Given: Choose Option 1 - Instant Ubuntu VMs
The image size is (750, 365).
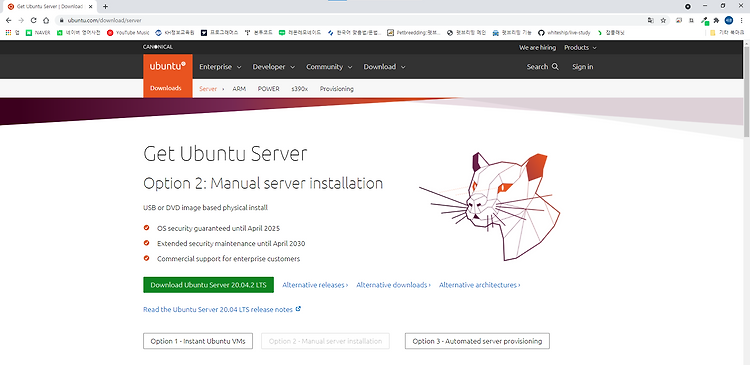Looking at the screenshot, I should [198, 341].
